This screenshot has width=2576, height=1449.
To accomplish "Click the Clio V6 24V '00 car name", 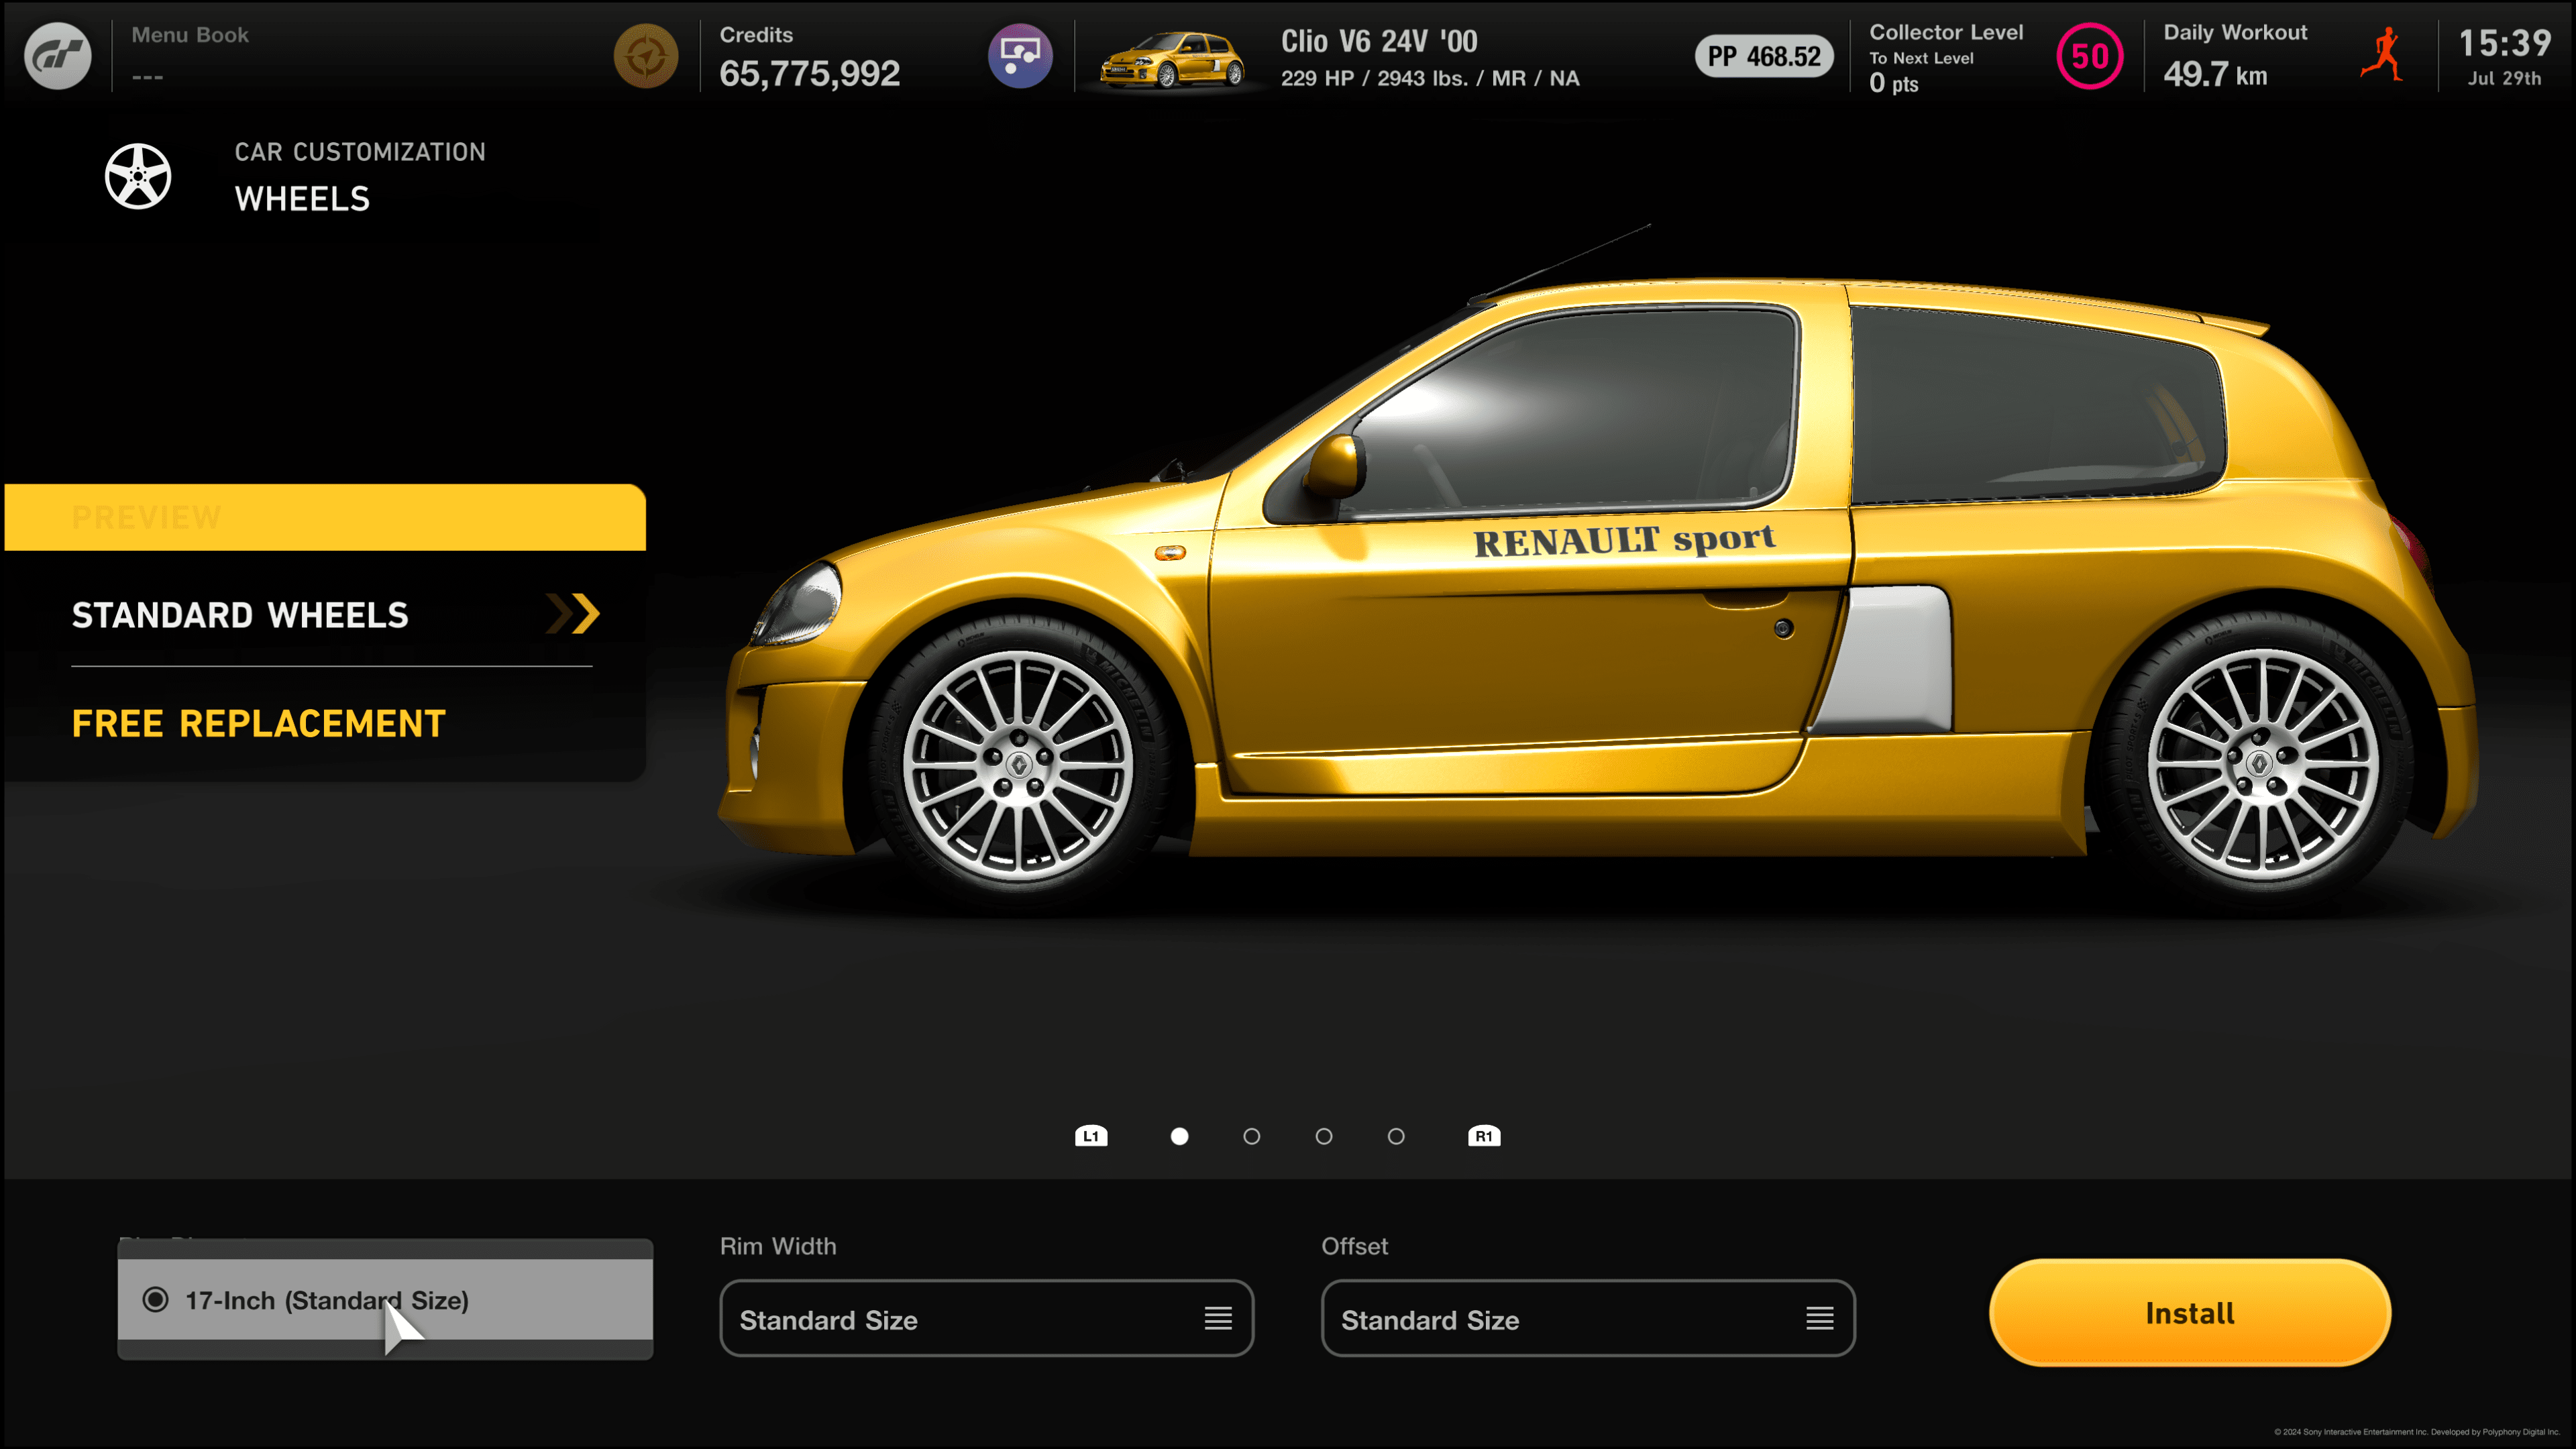I will [x=1379, y=41].
